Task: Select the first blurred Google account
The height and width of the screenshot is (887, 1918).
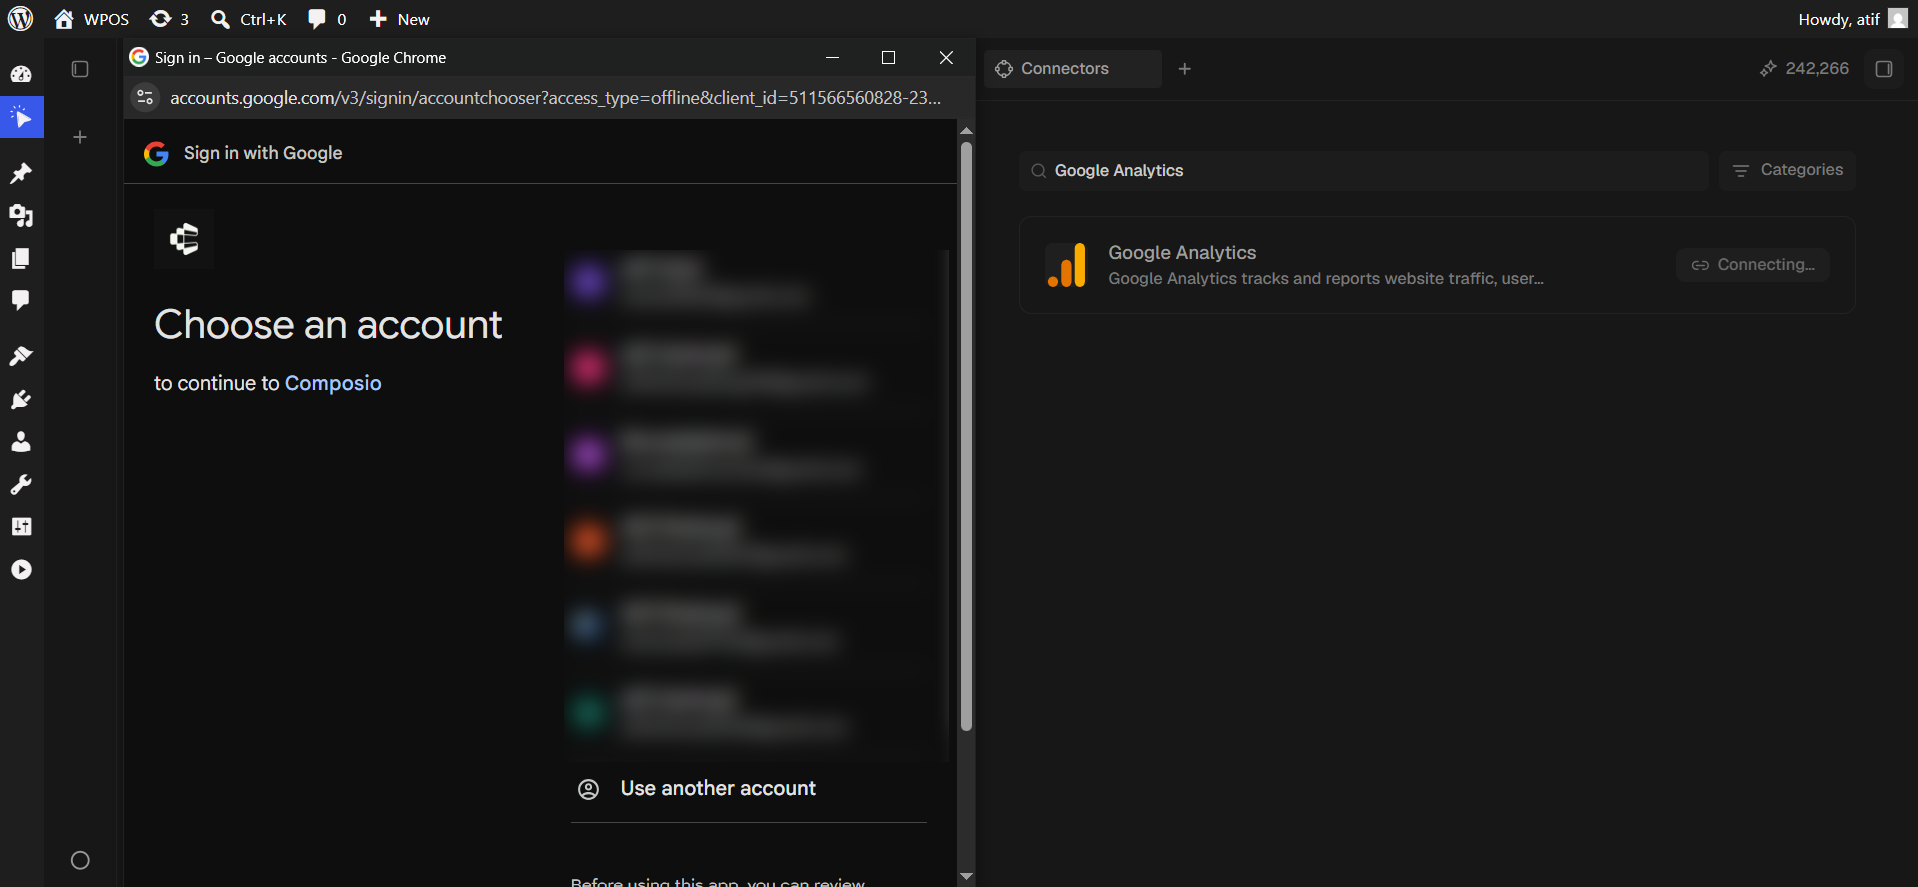Action: (749, 282)
